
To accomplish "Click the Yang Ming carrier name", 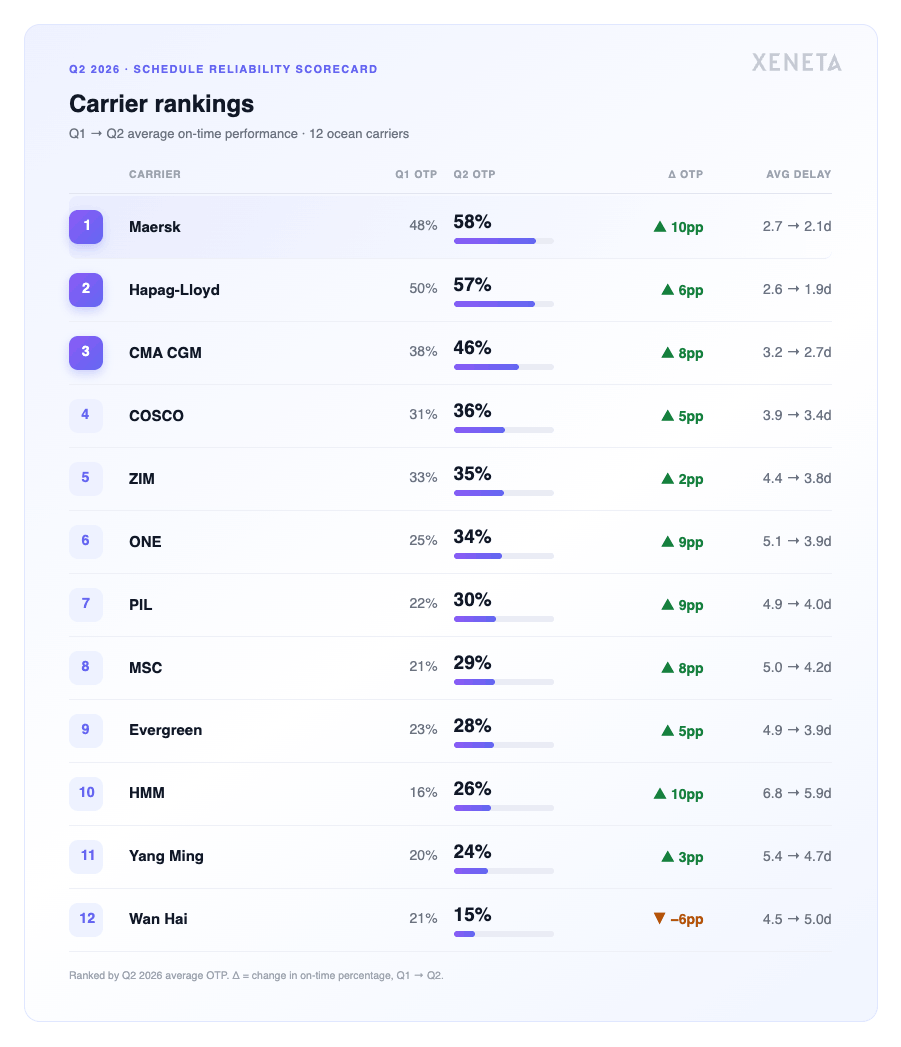I will coord(166,856).
